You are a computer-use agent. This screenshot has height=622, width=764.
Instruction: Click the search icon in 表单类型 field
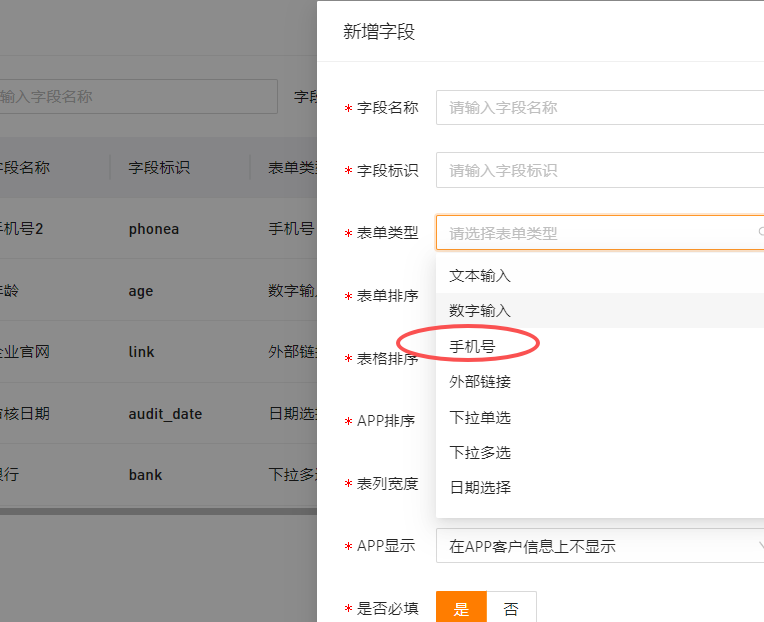click(x=759, y=233)
